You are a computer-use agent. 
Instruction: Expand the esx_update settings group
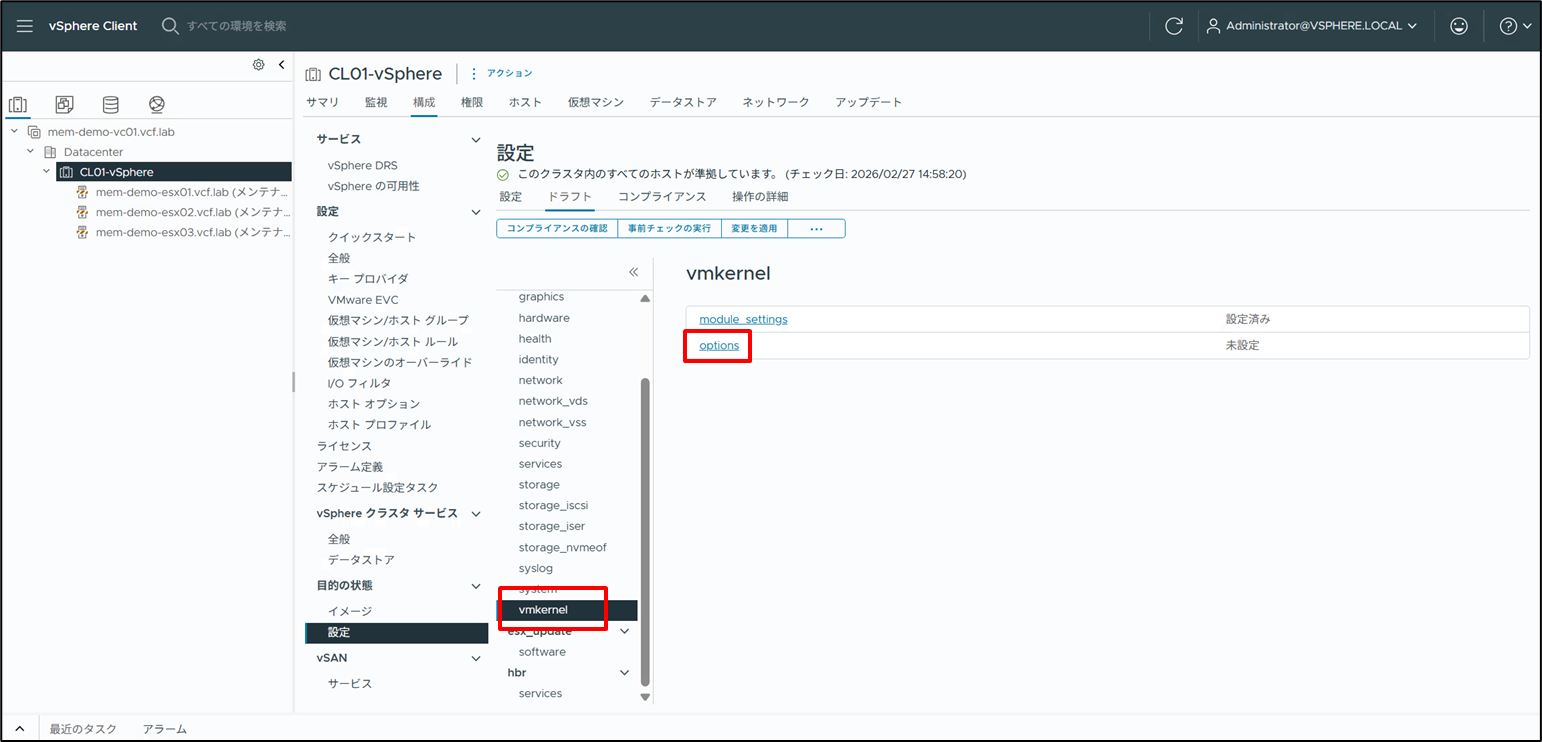pos(624,631)
